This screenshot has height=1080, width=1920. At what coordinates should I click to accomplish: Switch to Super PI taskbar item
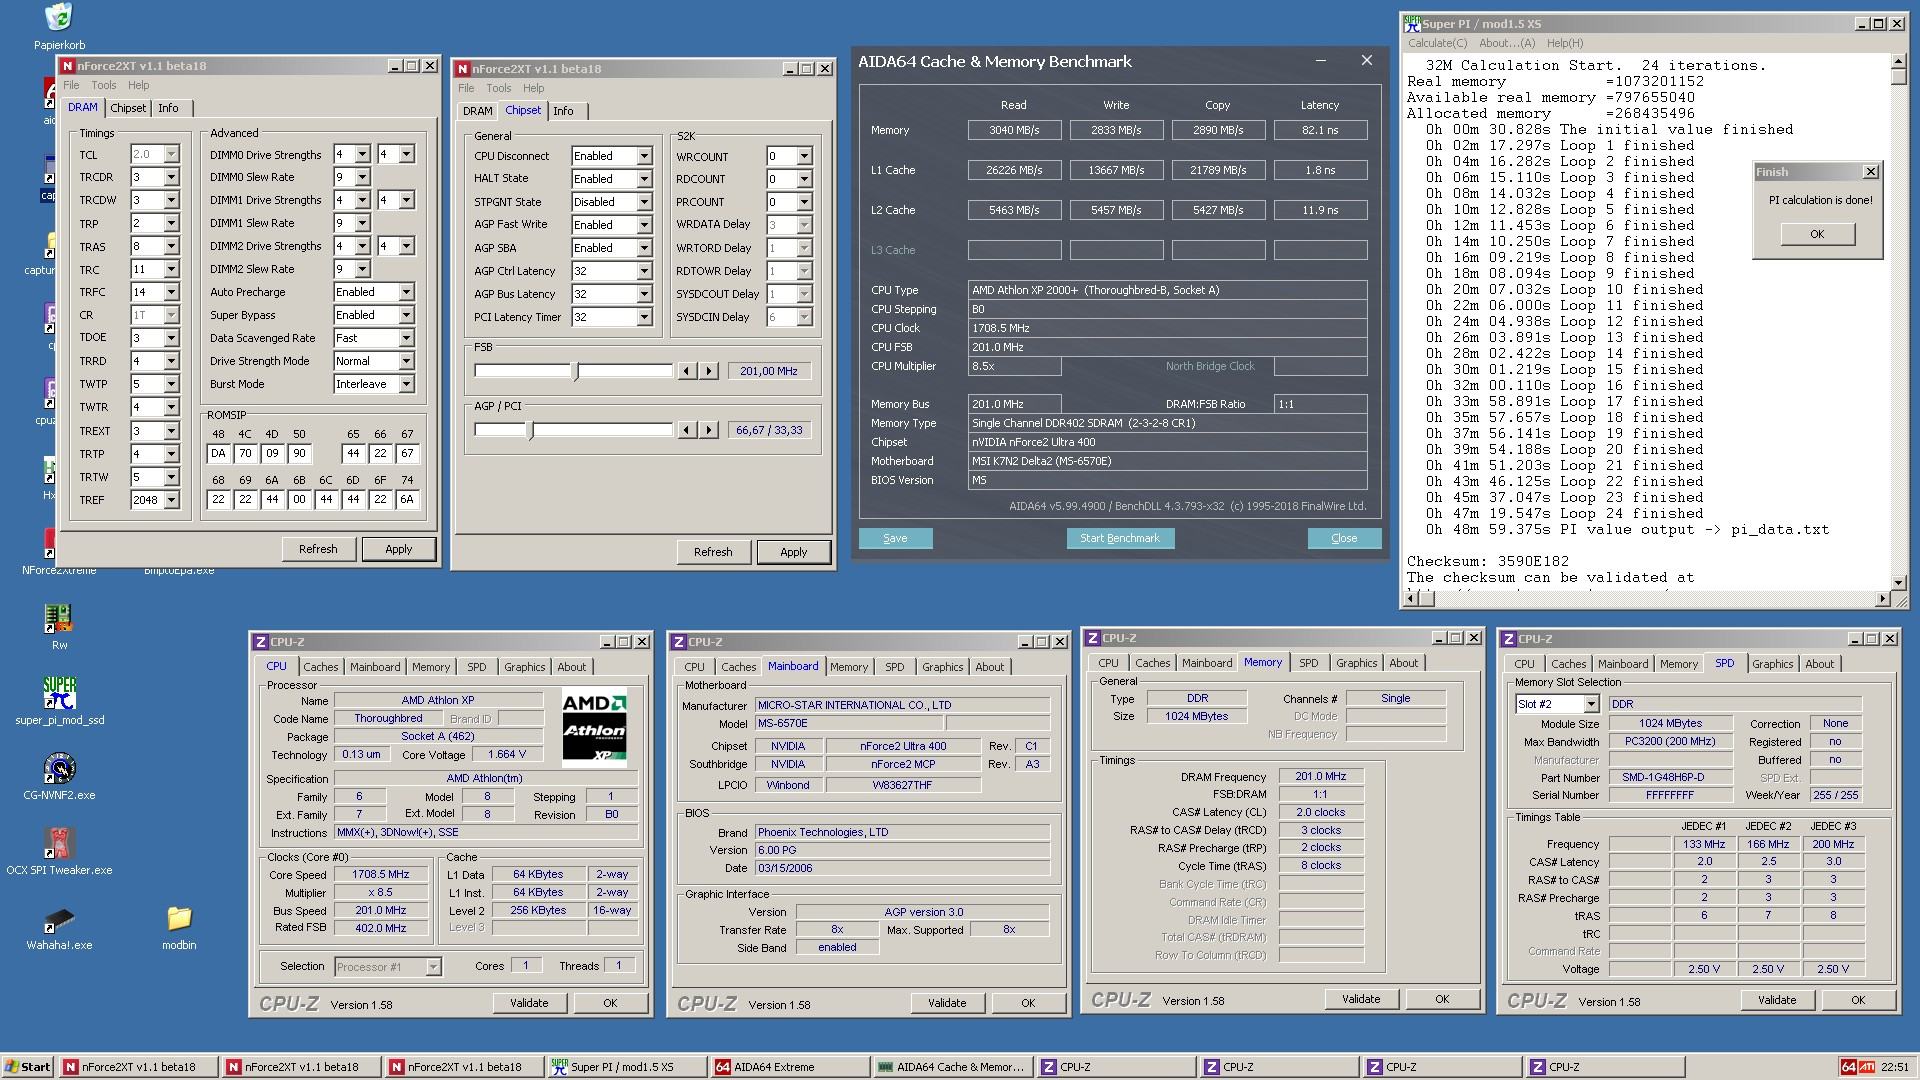tap(626, 1067)
